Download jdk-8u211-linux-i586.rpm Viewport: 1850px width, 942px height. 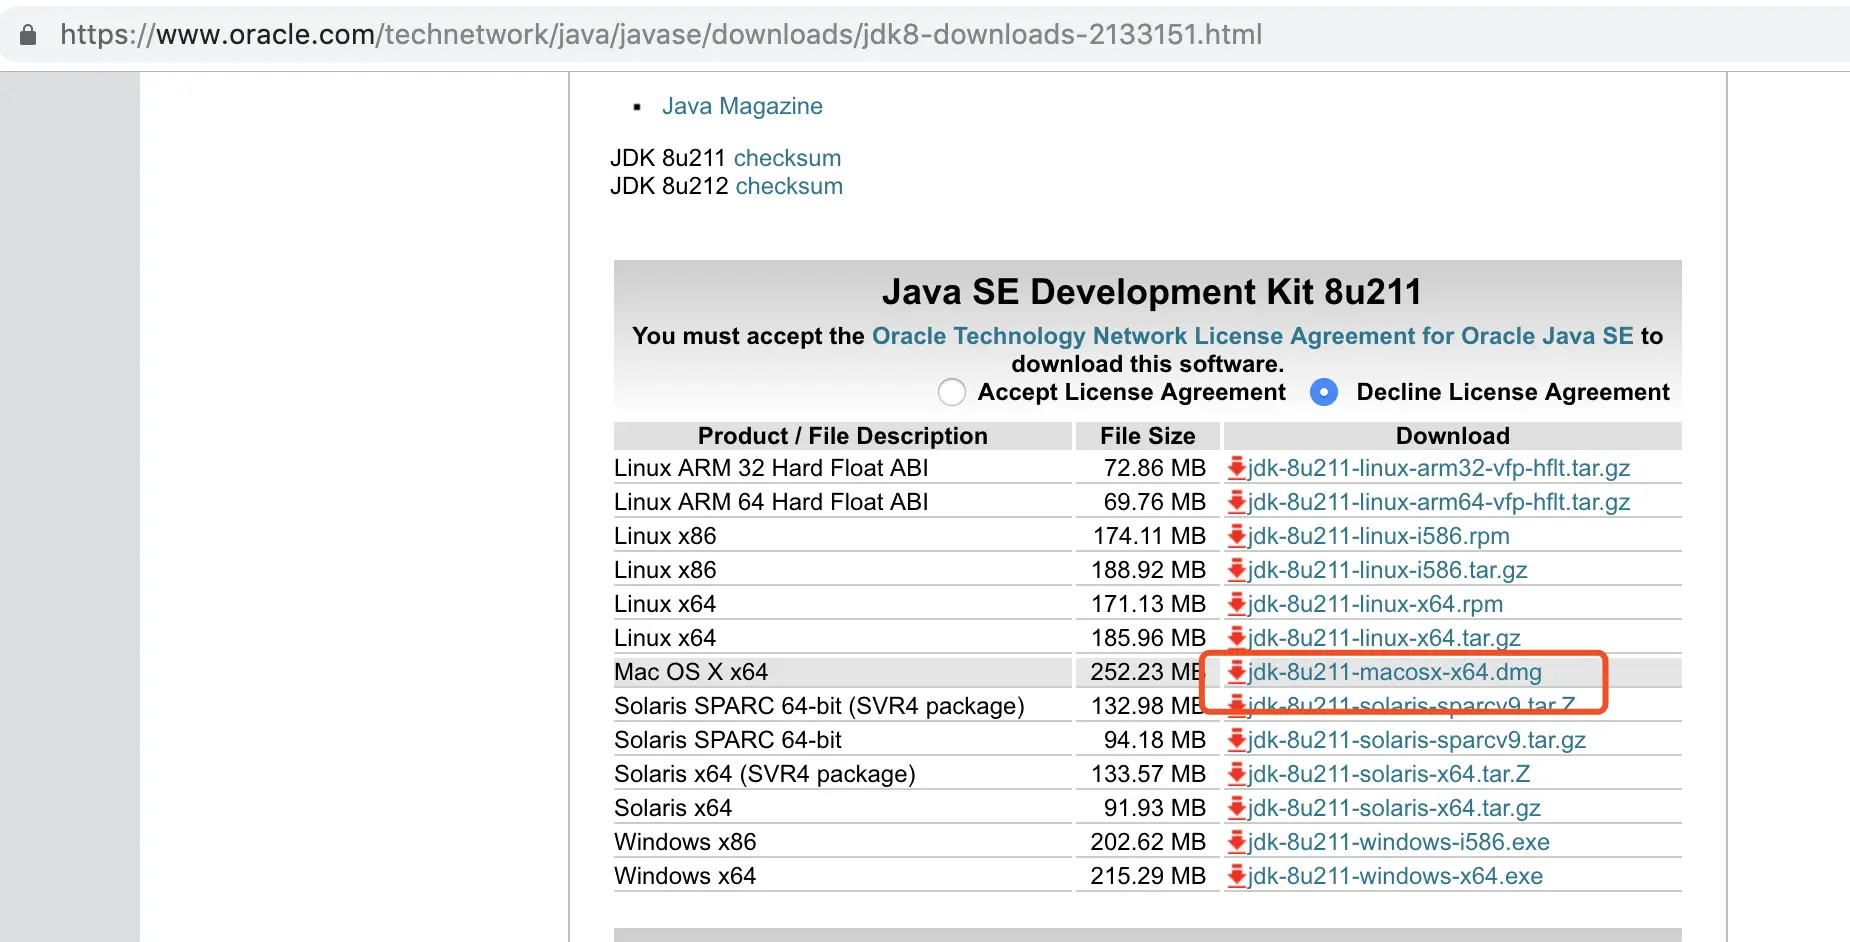tap(1379, 536)
